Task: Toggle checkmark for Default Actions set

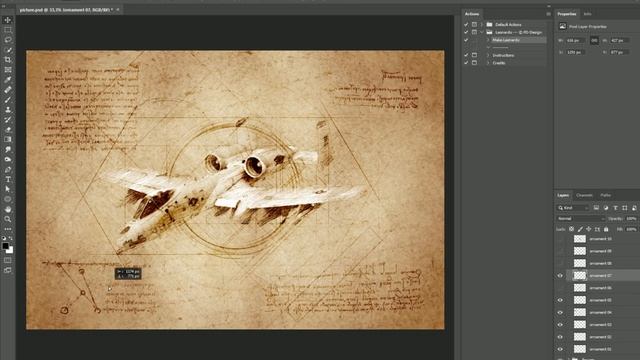Action: [466, 24]
